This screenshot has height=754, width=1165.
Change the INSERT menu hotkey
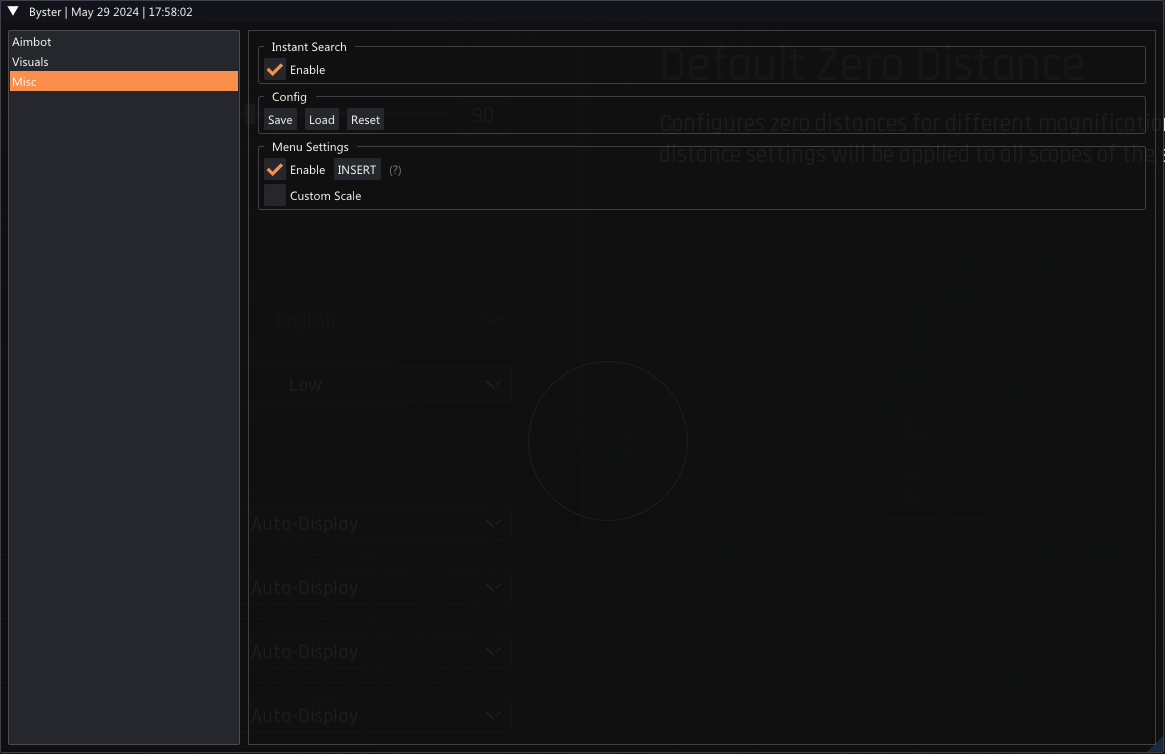point(357,170)
